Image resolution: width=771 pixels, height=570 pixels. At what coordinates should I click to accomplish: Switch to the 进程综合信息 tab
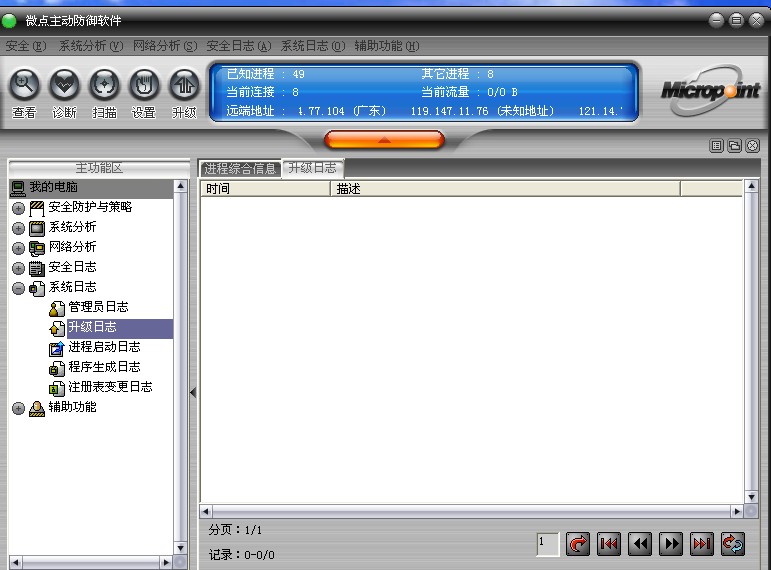click(240, 169)
